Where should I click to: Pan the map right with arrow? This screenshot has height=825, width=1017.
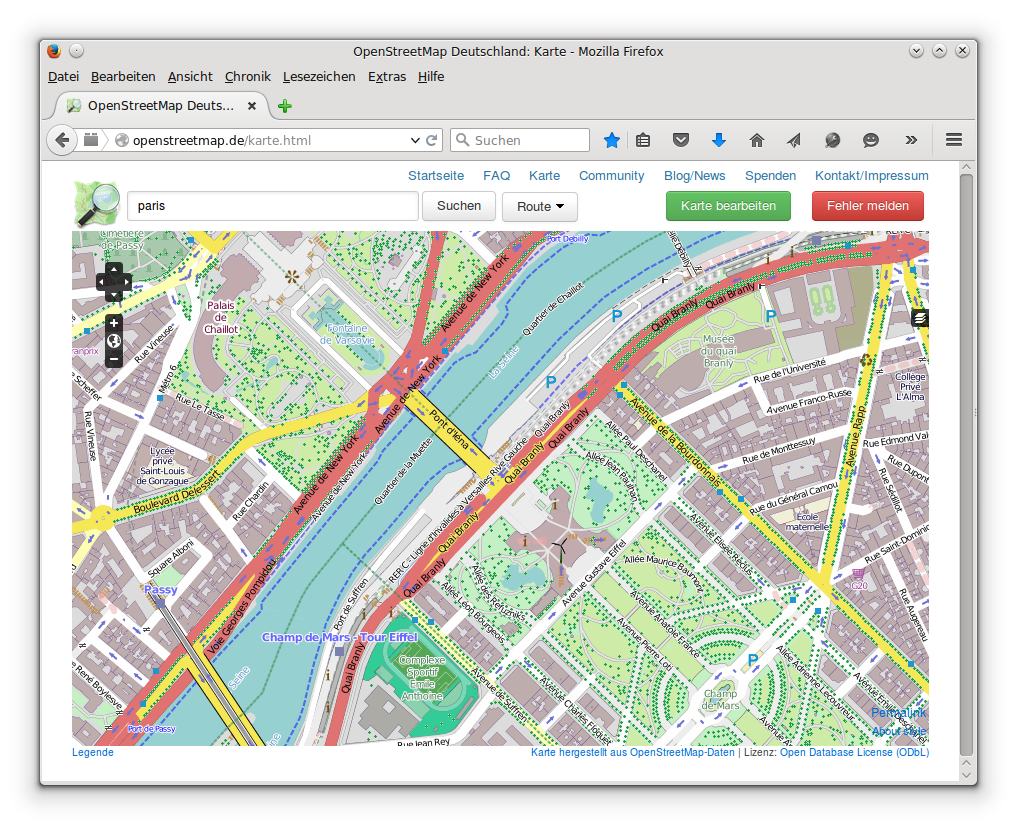point(126,282)
